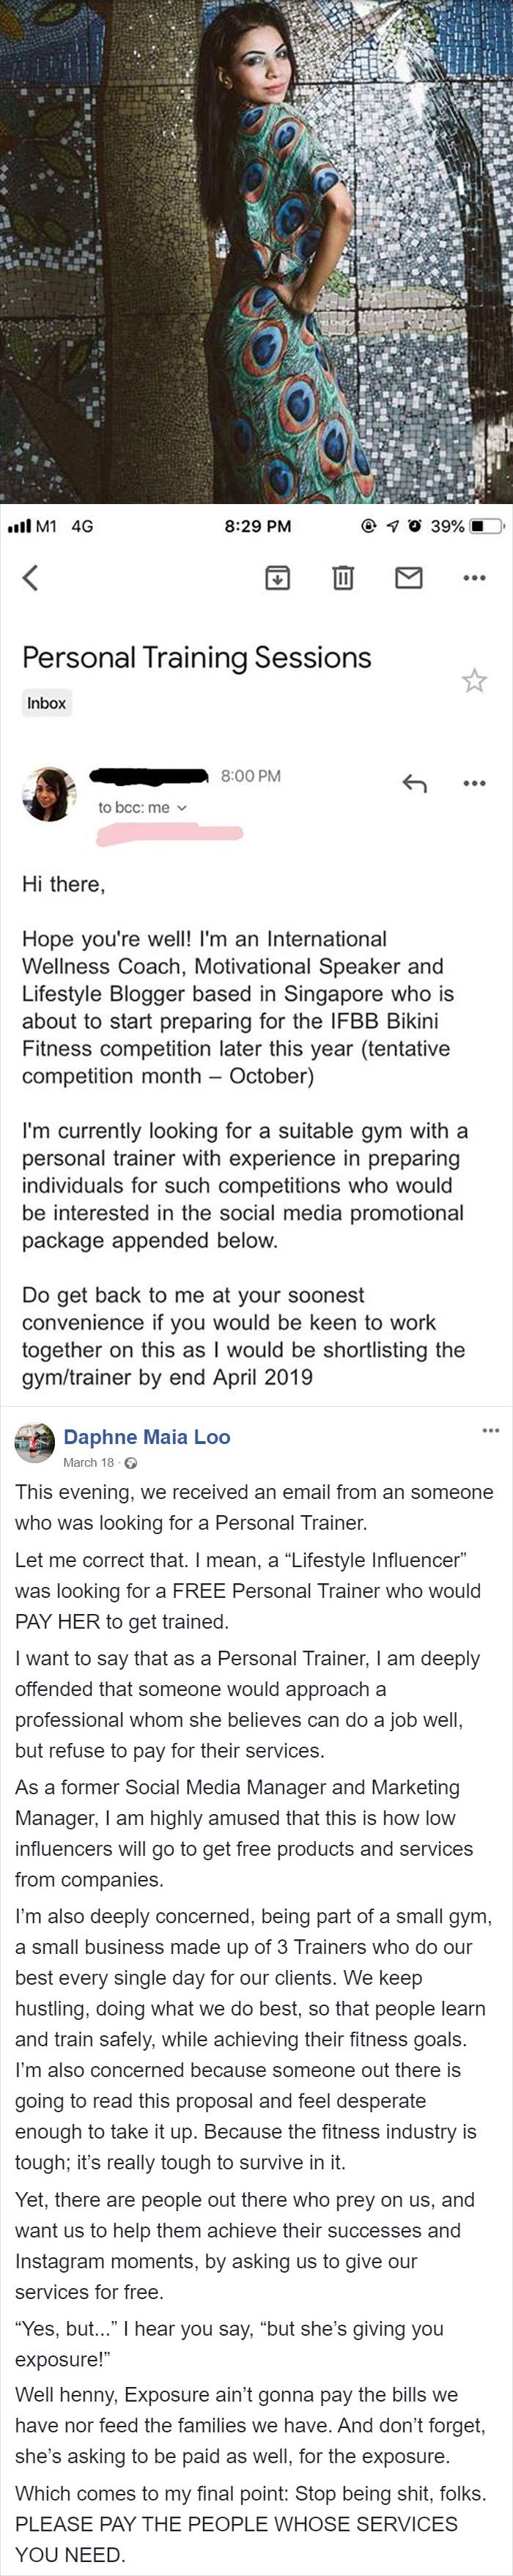Viewport: 513px width, 2576px height.
Task: Open the Facebook post options ellipsis
Action: pos(490,1431)
